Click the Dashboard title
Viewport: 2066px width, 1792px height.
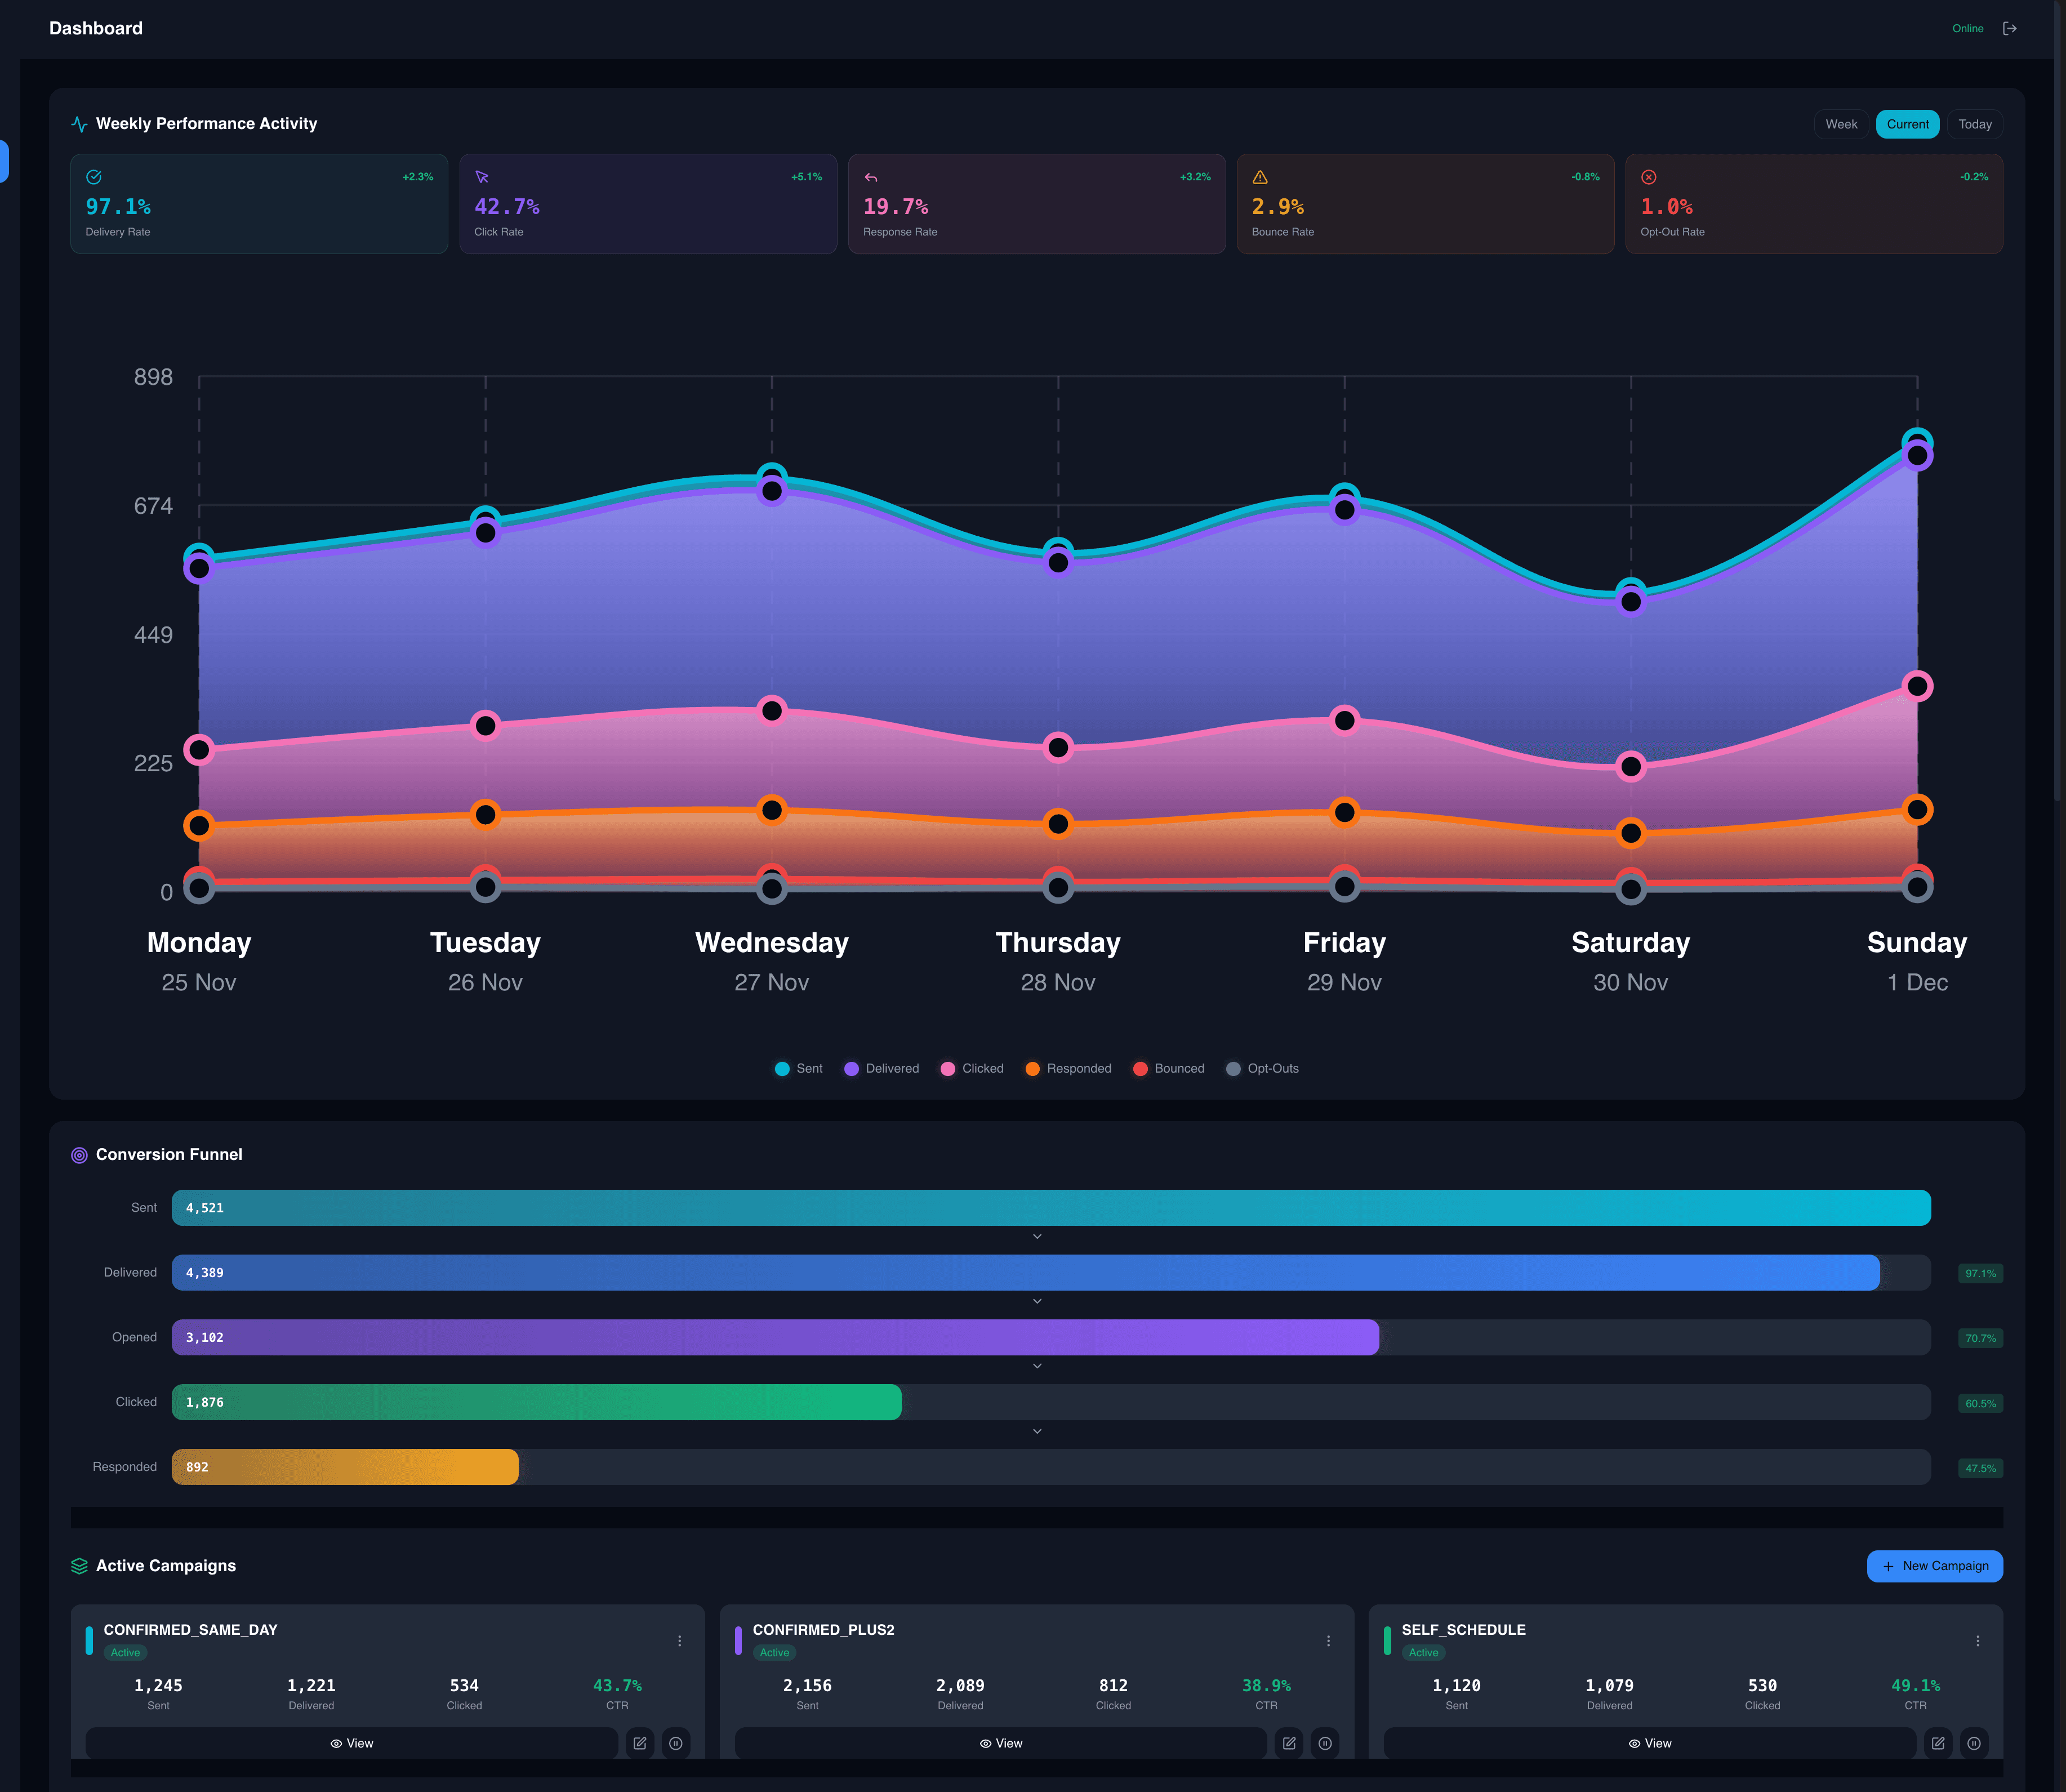click(96, 28)
